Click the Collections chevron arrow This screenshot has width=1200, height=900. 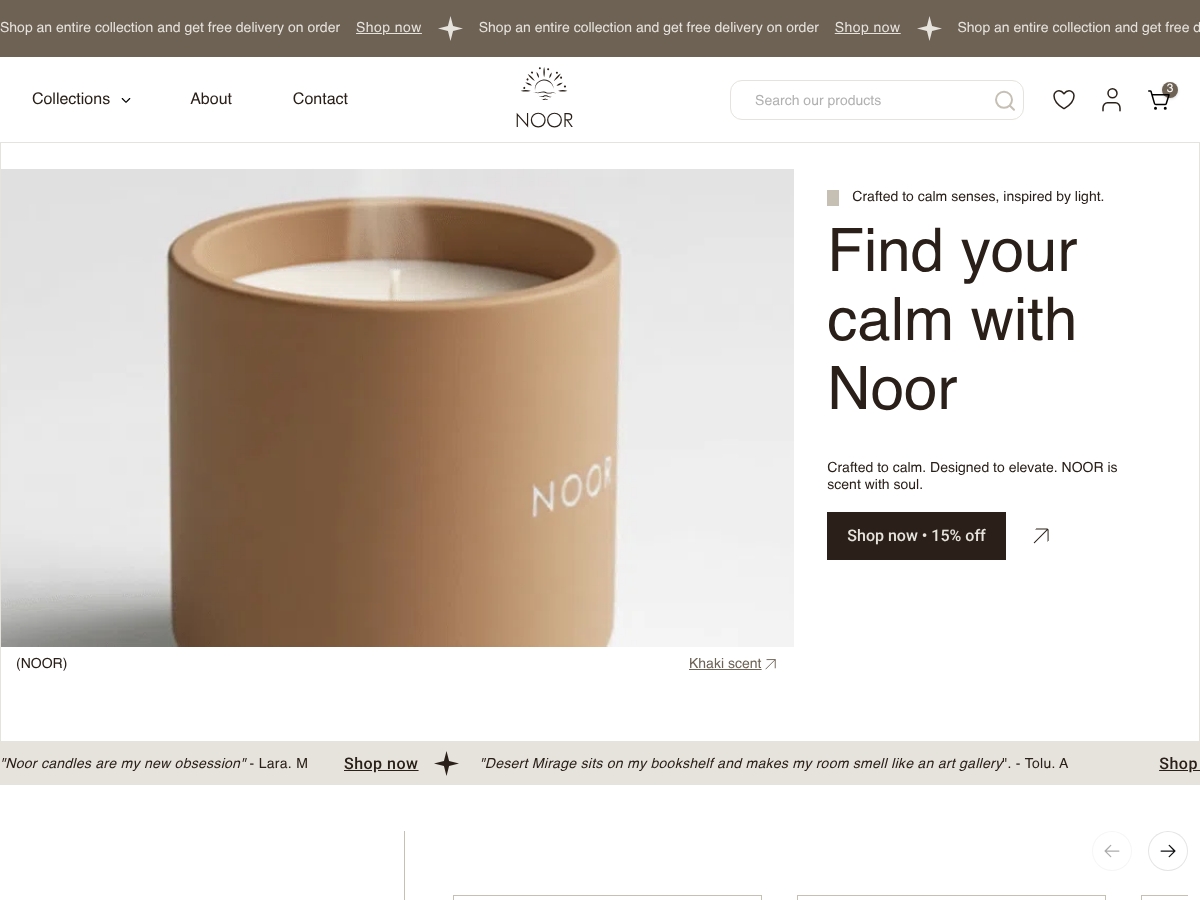tap(126, 100)
